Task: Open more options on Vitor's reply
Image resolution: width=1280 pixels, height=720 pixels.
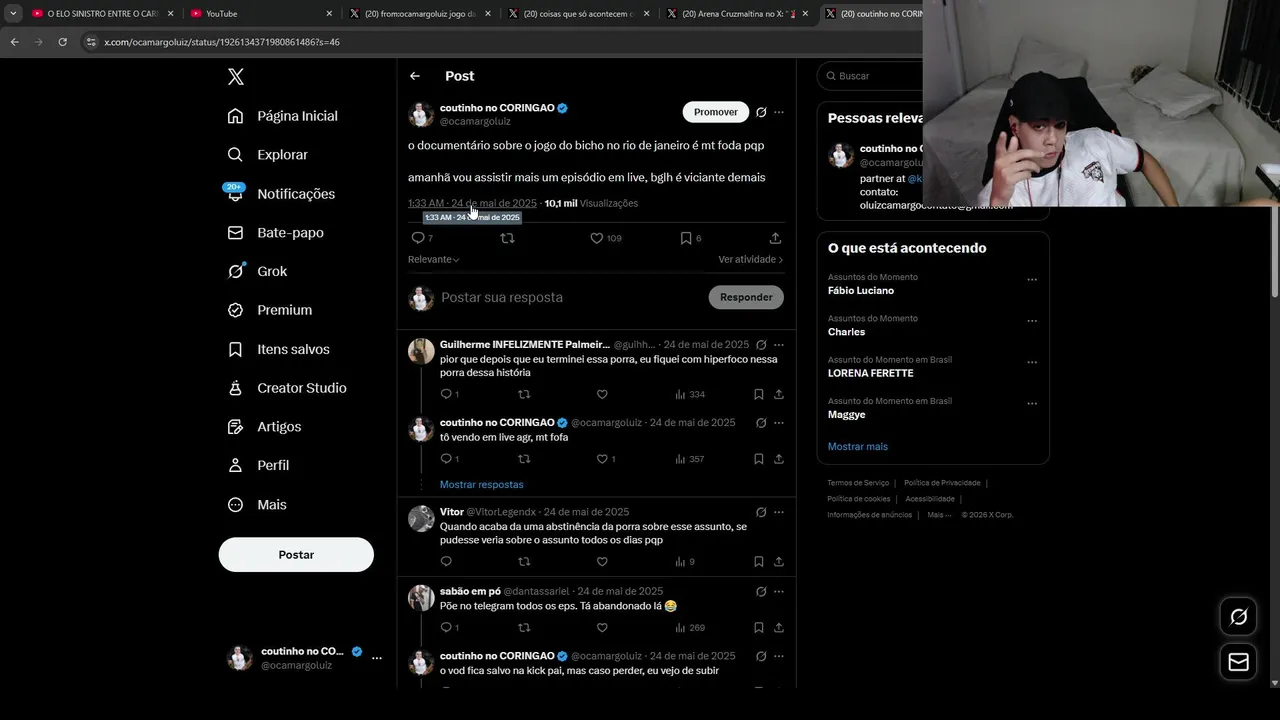Action: tap(779, 512)
